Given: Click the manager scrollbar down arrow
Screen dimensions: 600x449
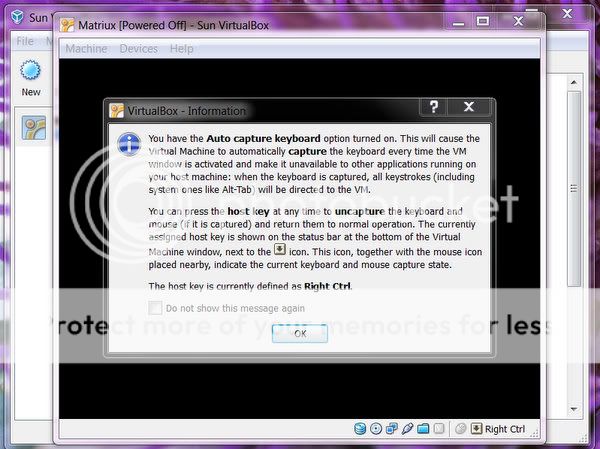Looking at the screenshot, I should [573, 409].
